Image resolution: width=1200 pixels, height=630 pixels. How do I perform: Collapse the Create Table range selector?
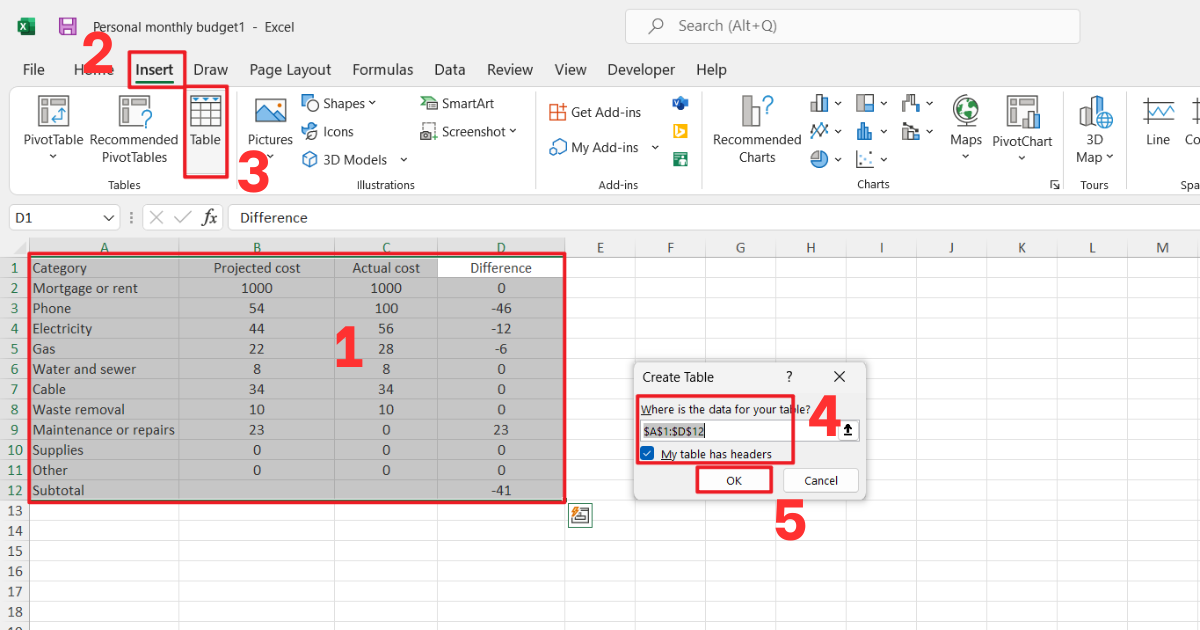848,430
